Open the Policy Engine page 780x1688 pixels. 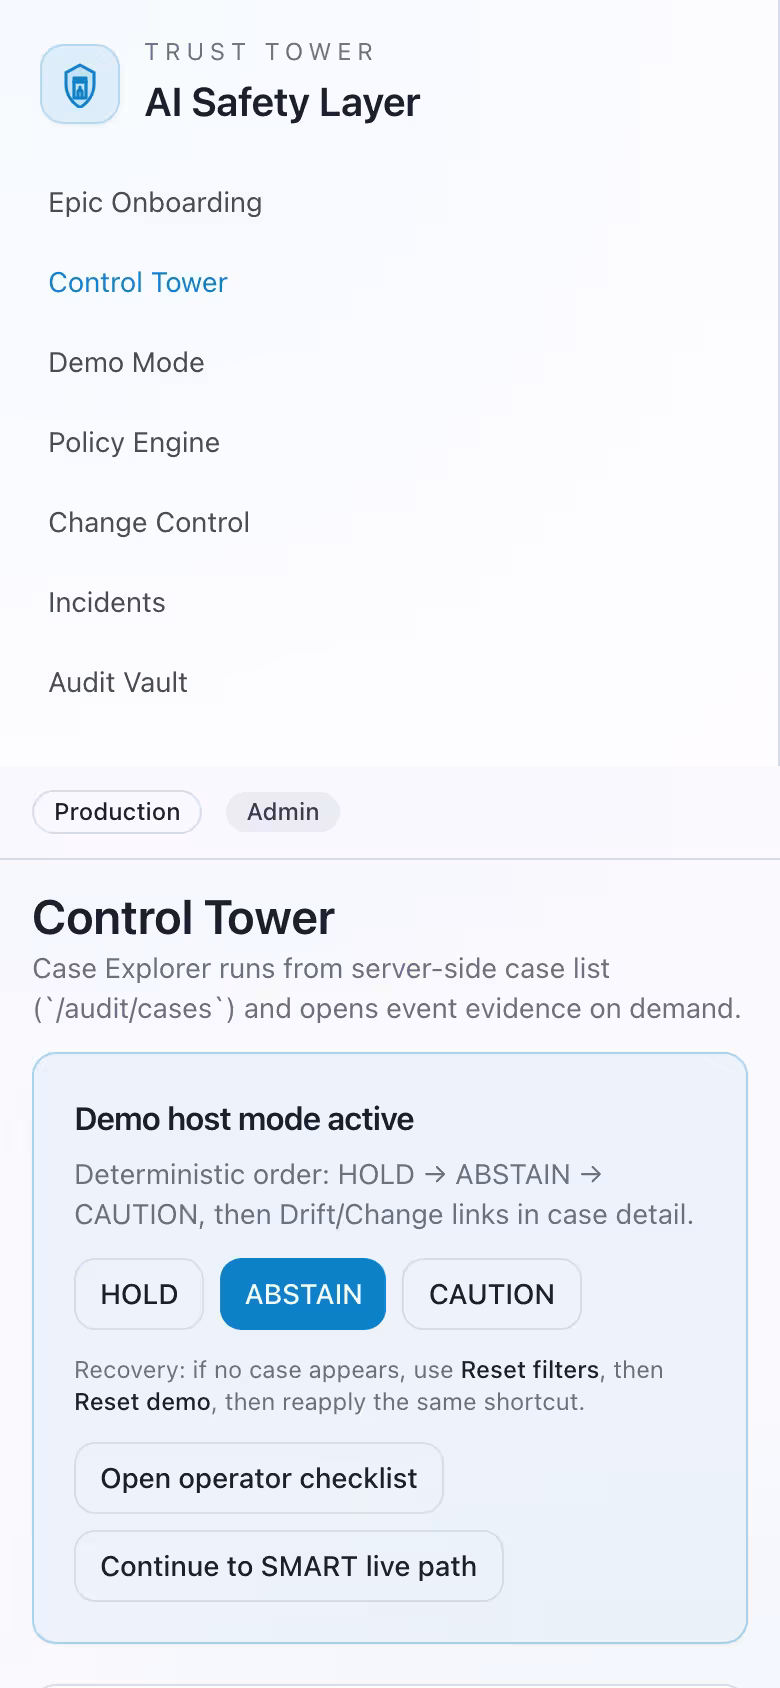(x=134, y=442)
